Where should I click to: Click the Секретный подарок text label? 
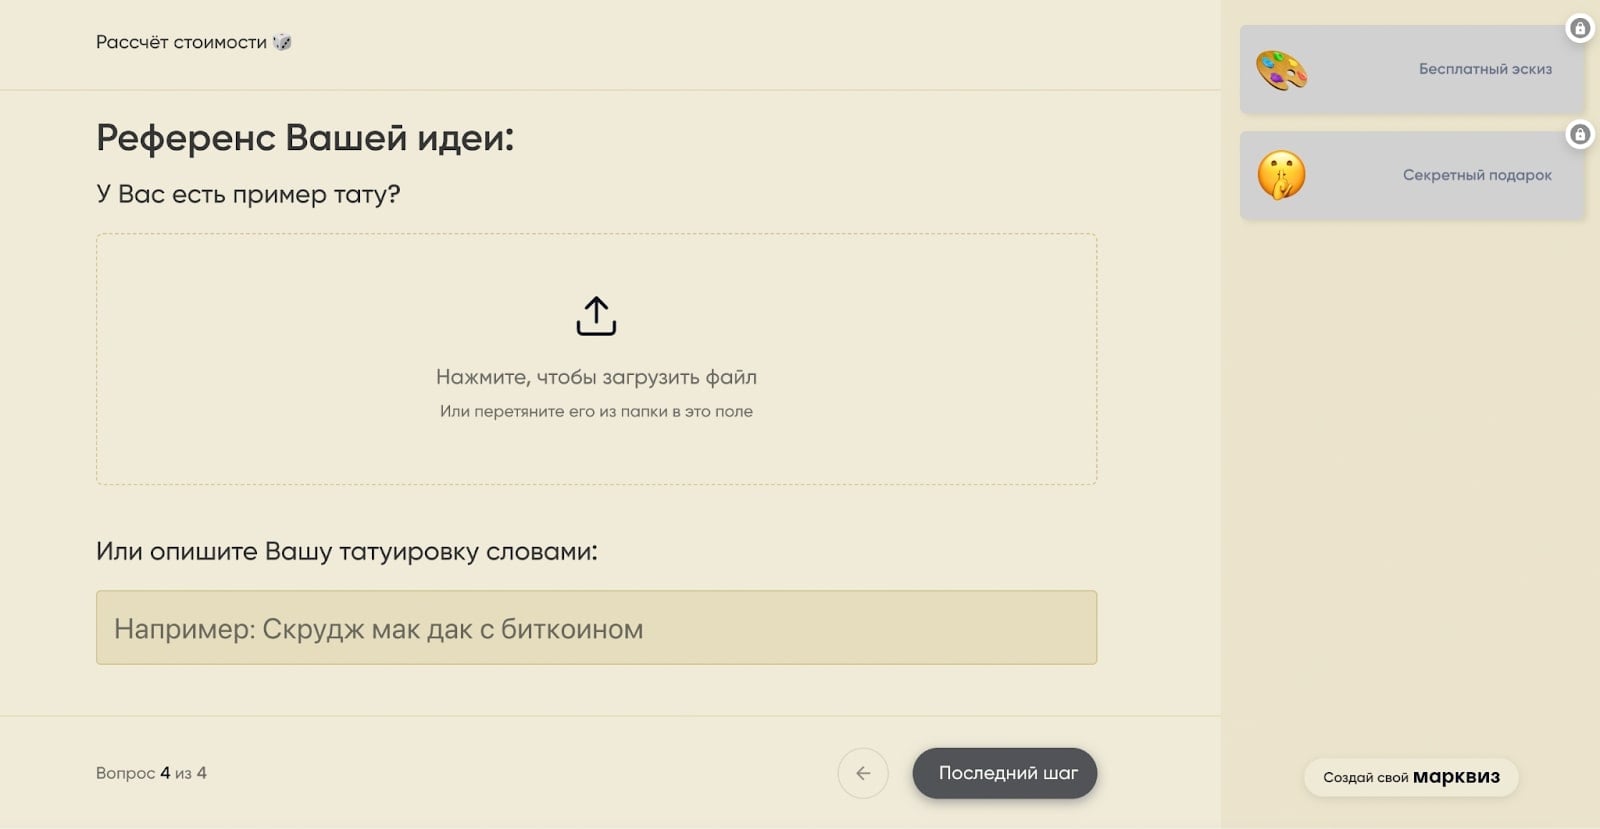(1476, 174)
